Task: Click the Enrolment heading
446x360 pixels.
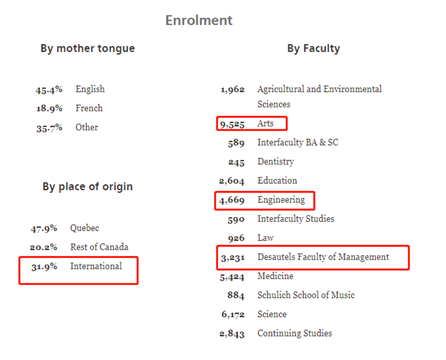Action: tap(199, 20)
